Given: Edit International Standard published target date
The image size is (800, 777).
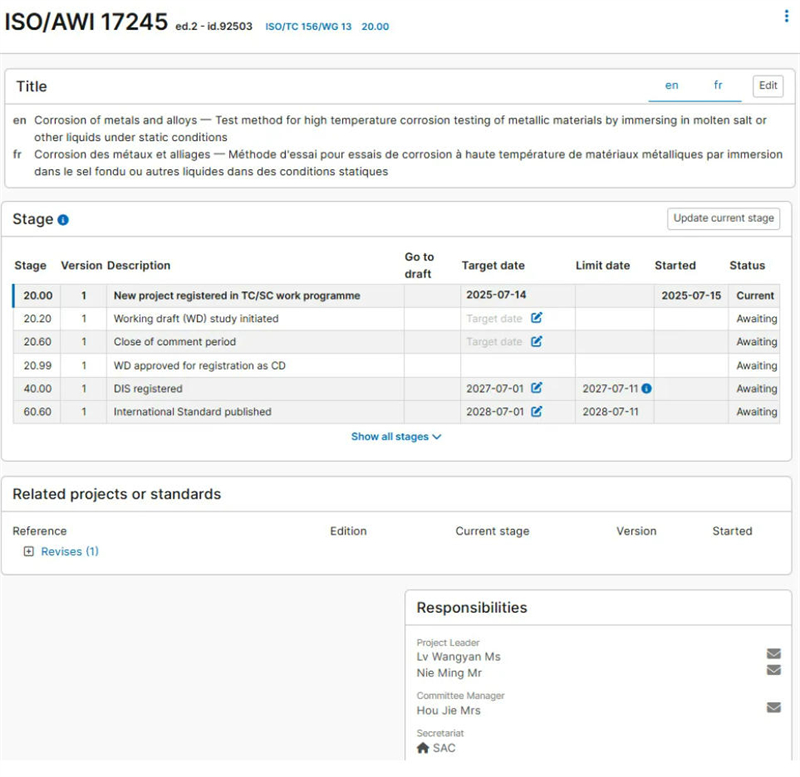Looking at the screenshot, I should pos(536,411).
